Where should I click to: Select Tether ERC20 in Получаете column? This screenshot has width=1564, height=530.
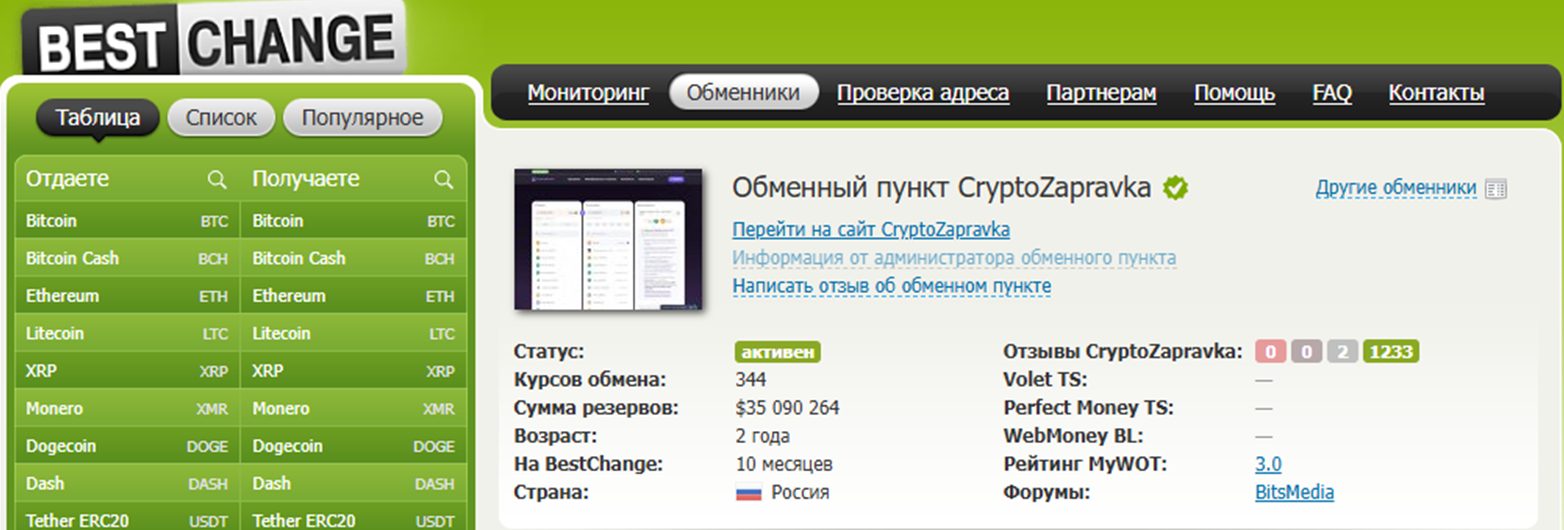point(354,517)
